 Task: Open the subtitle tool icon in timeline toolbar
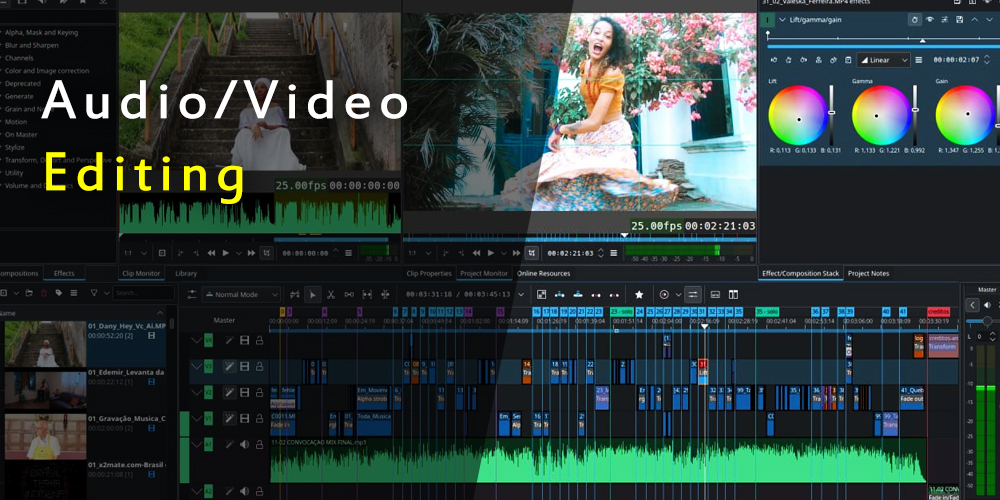pyautogui.click(x=715, y=295)
